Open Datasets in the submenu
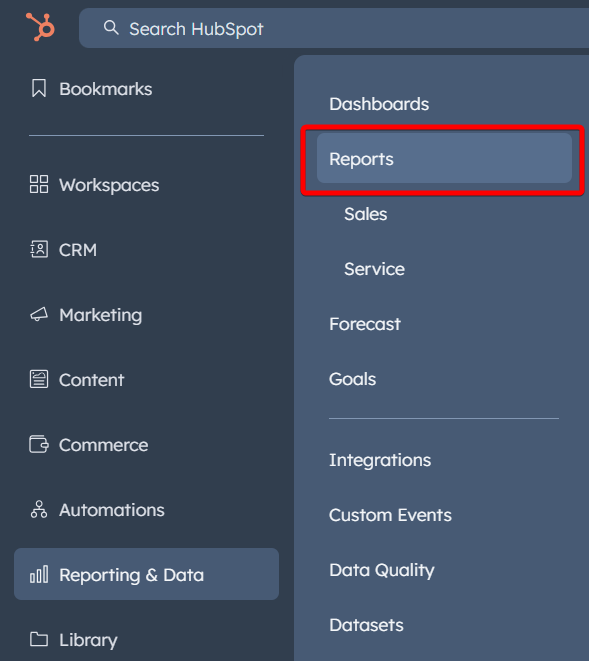The width and height of the screenshot is (589, 661). 366,625
